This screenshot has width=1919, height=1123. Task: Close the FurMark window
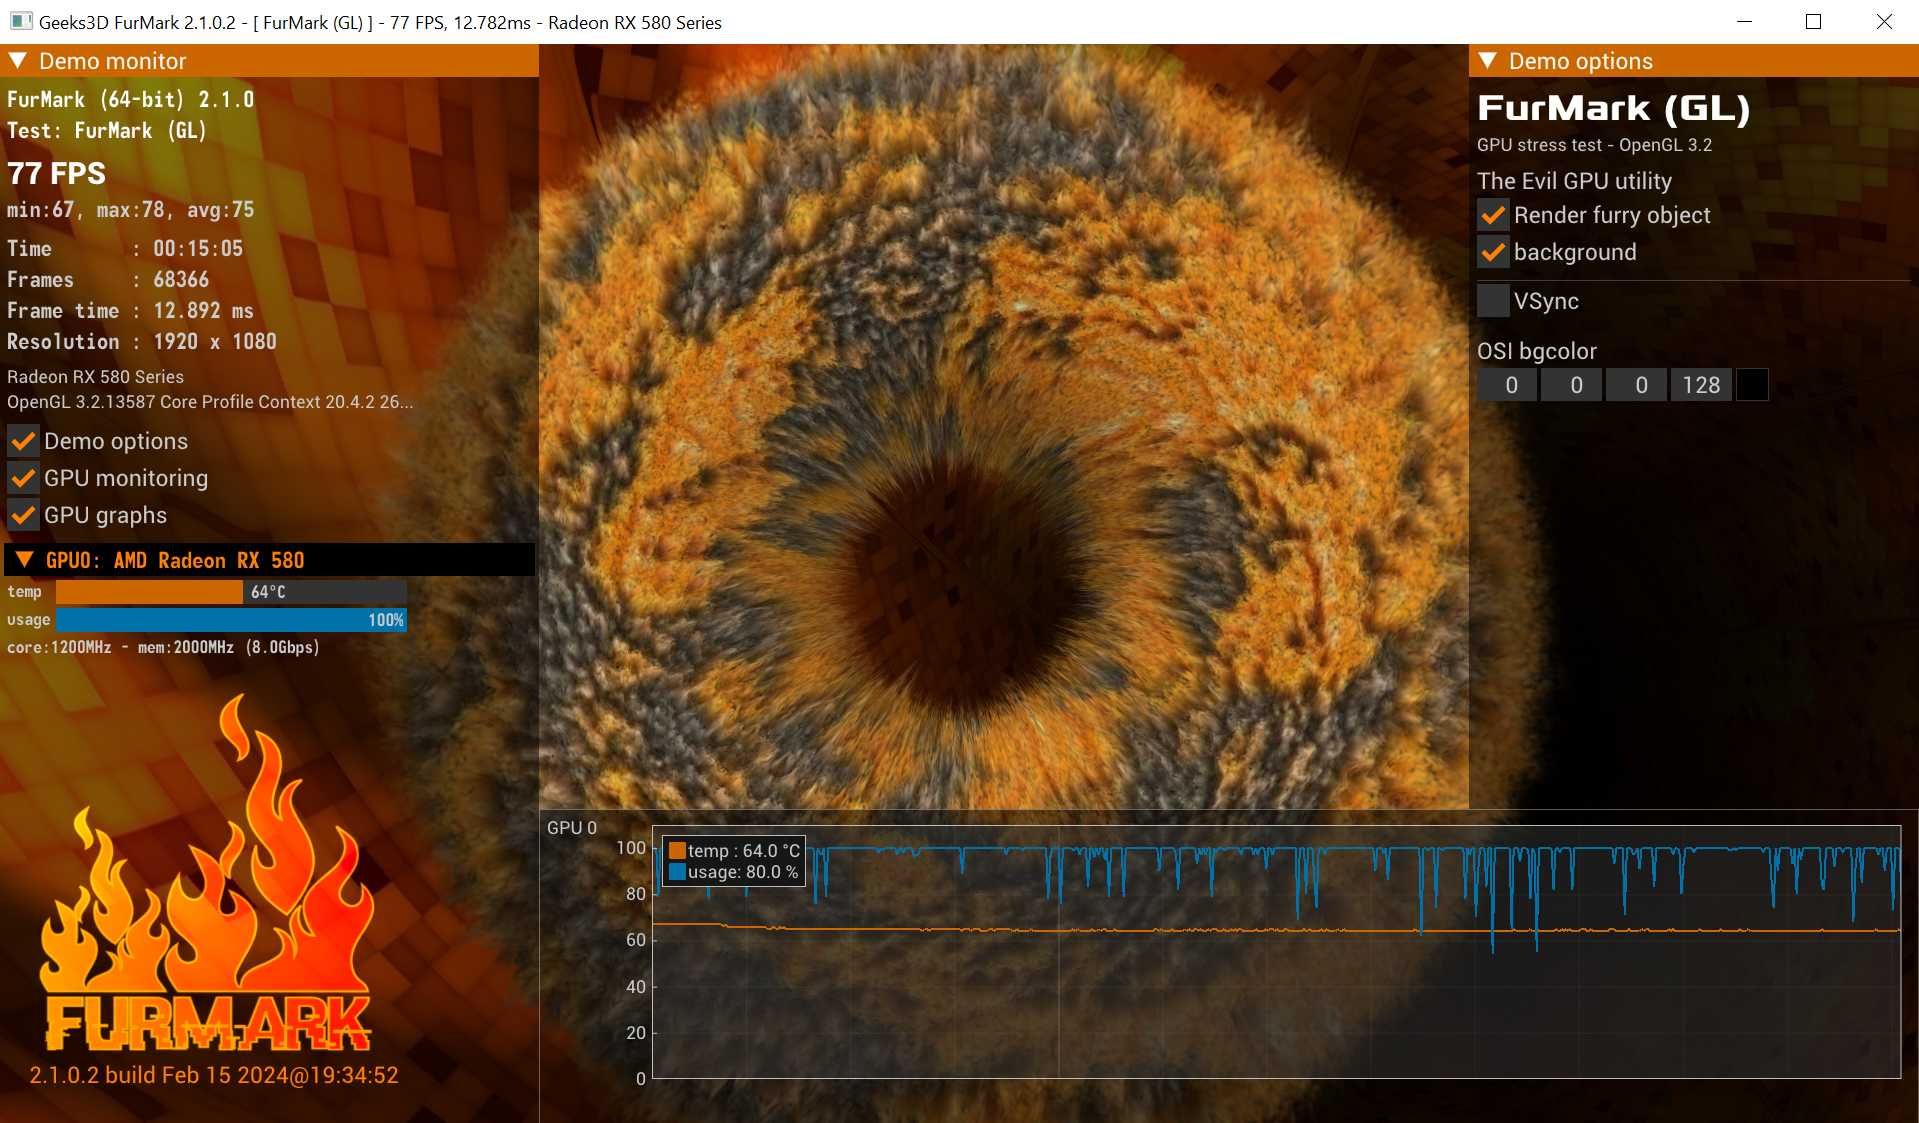(x=1883, y=21)
